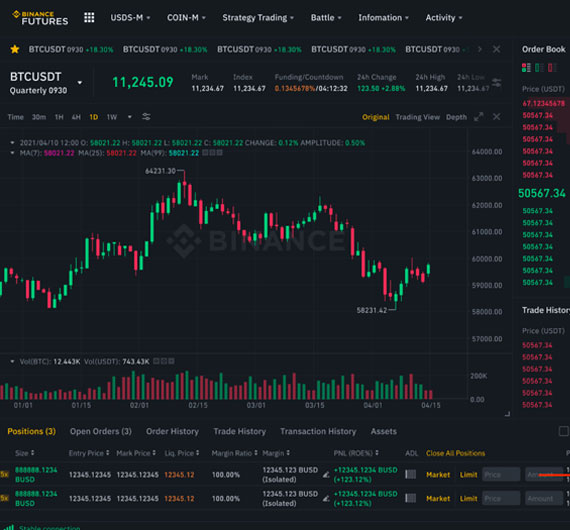Open the Battle dropdown
The image size is (570, 530).
tap(326, 17)
